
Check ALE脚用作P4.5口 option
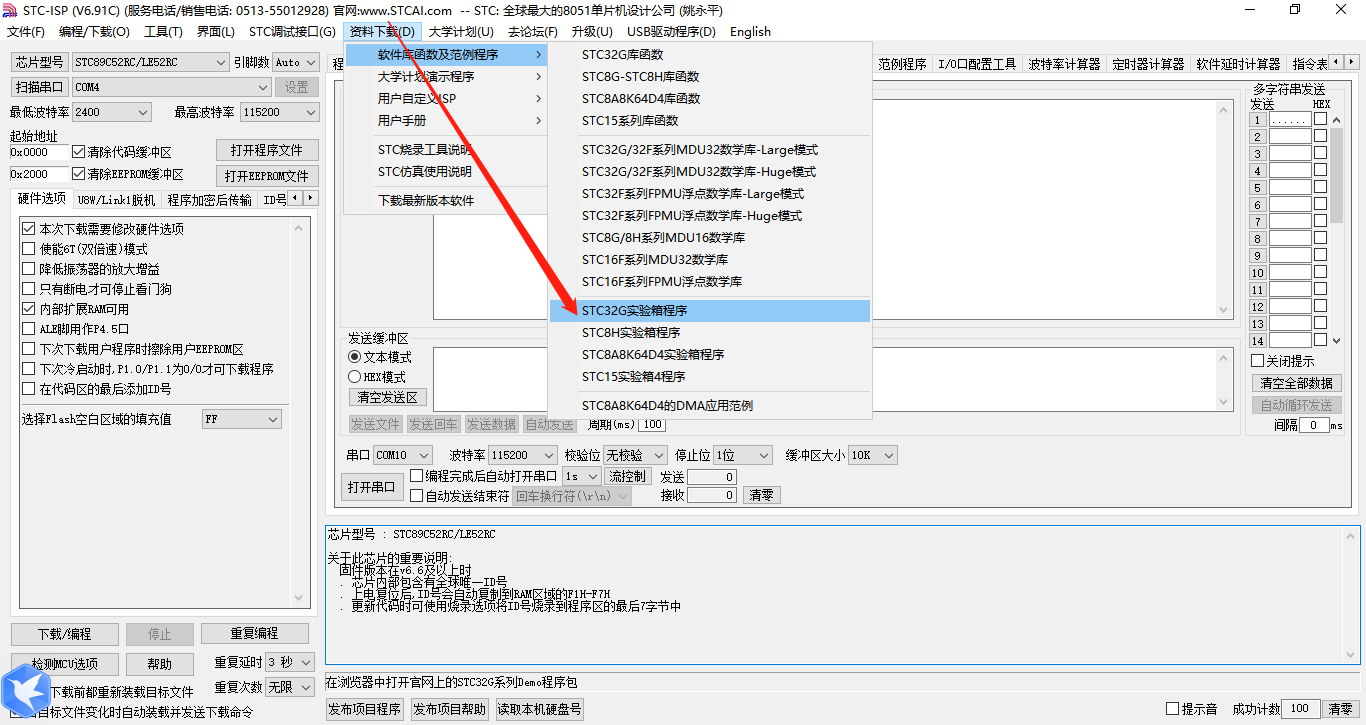[x=29, y=329]
